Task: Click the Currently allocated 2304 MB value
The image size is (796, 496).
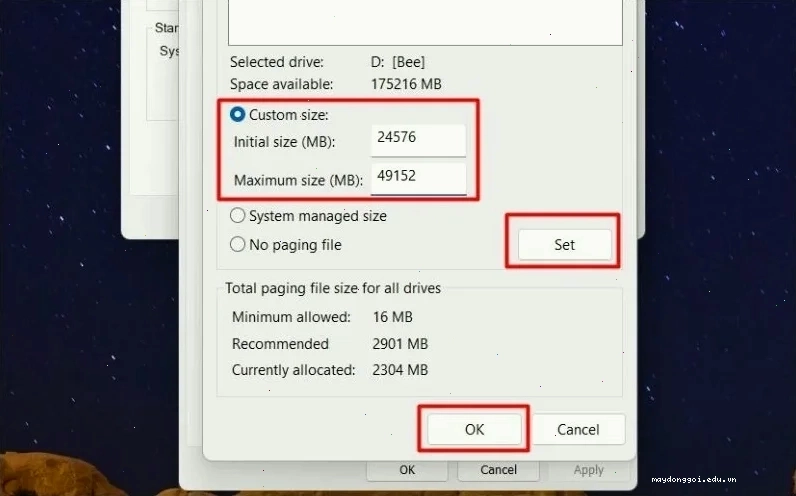Action: (x=400, y=370)
